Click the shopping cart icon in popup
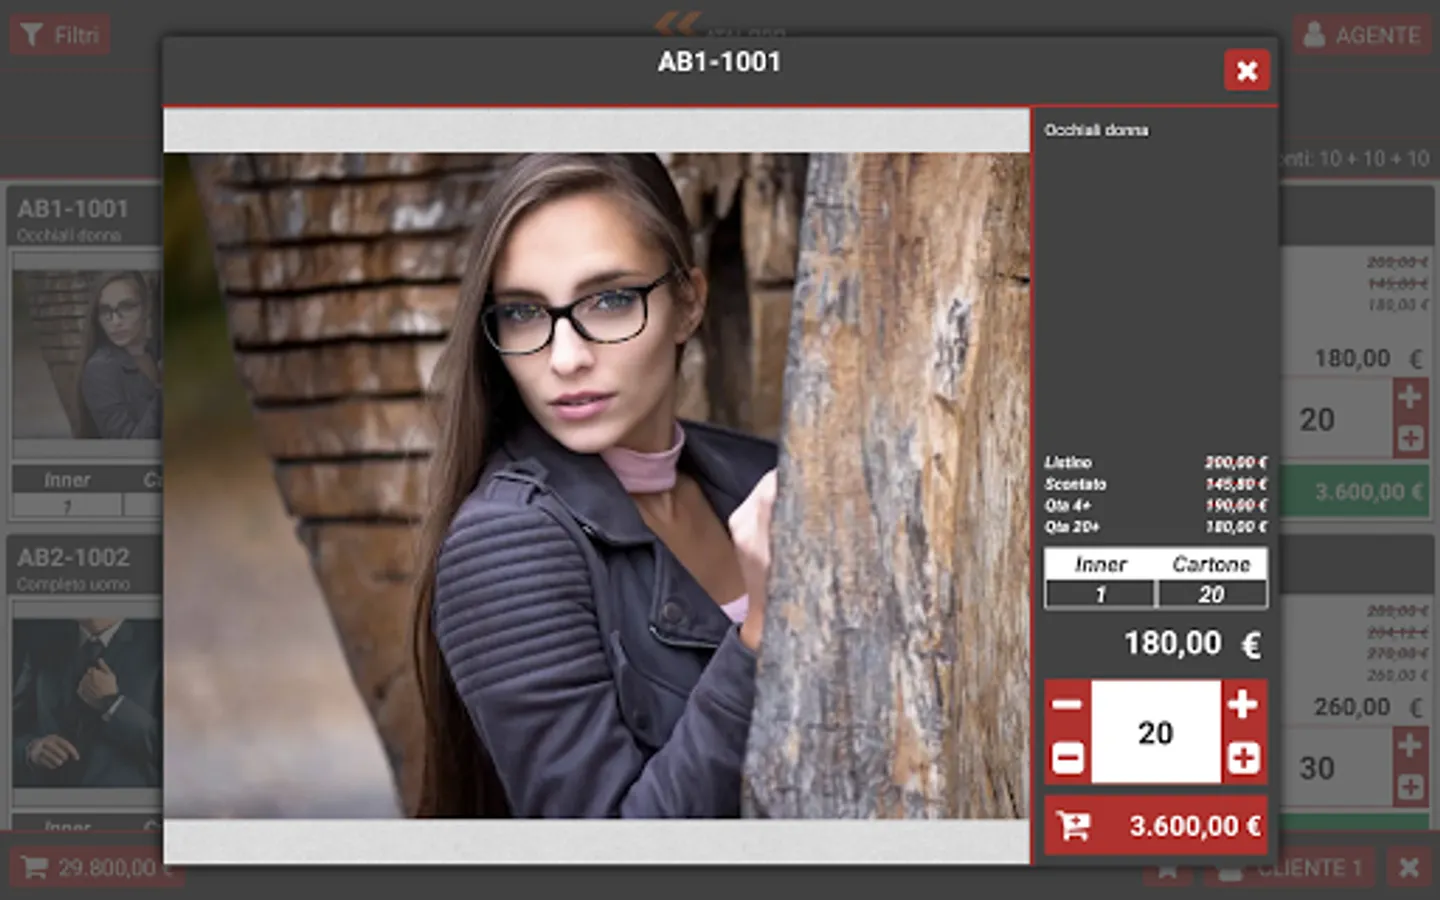The width and height of the screenshot is (1440, 900). pyautogui.click(x=1074, y=826)
